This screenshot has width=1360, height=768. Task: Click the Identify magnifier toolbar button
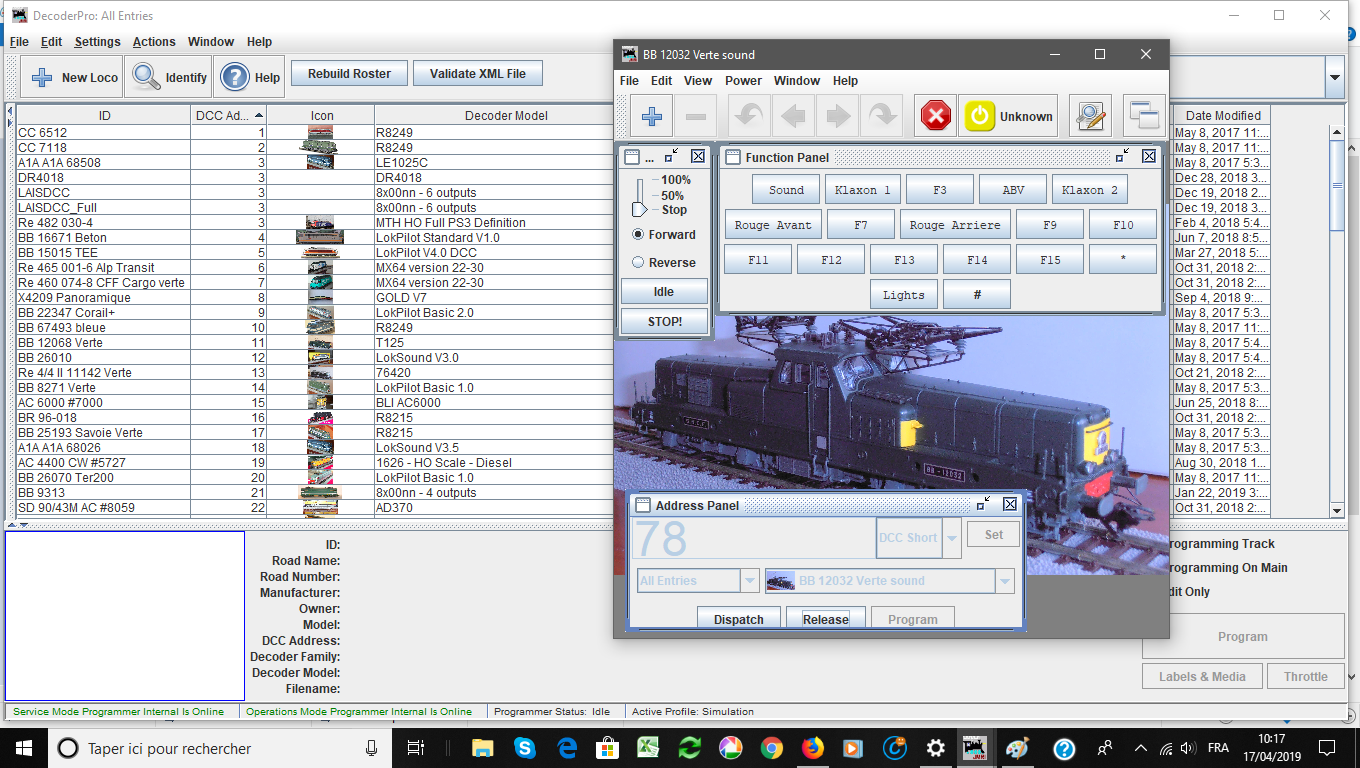click(x=170, y=77)
